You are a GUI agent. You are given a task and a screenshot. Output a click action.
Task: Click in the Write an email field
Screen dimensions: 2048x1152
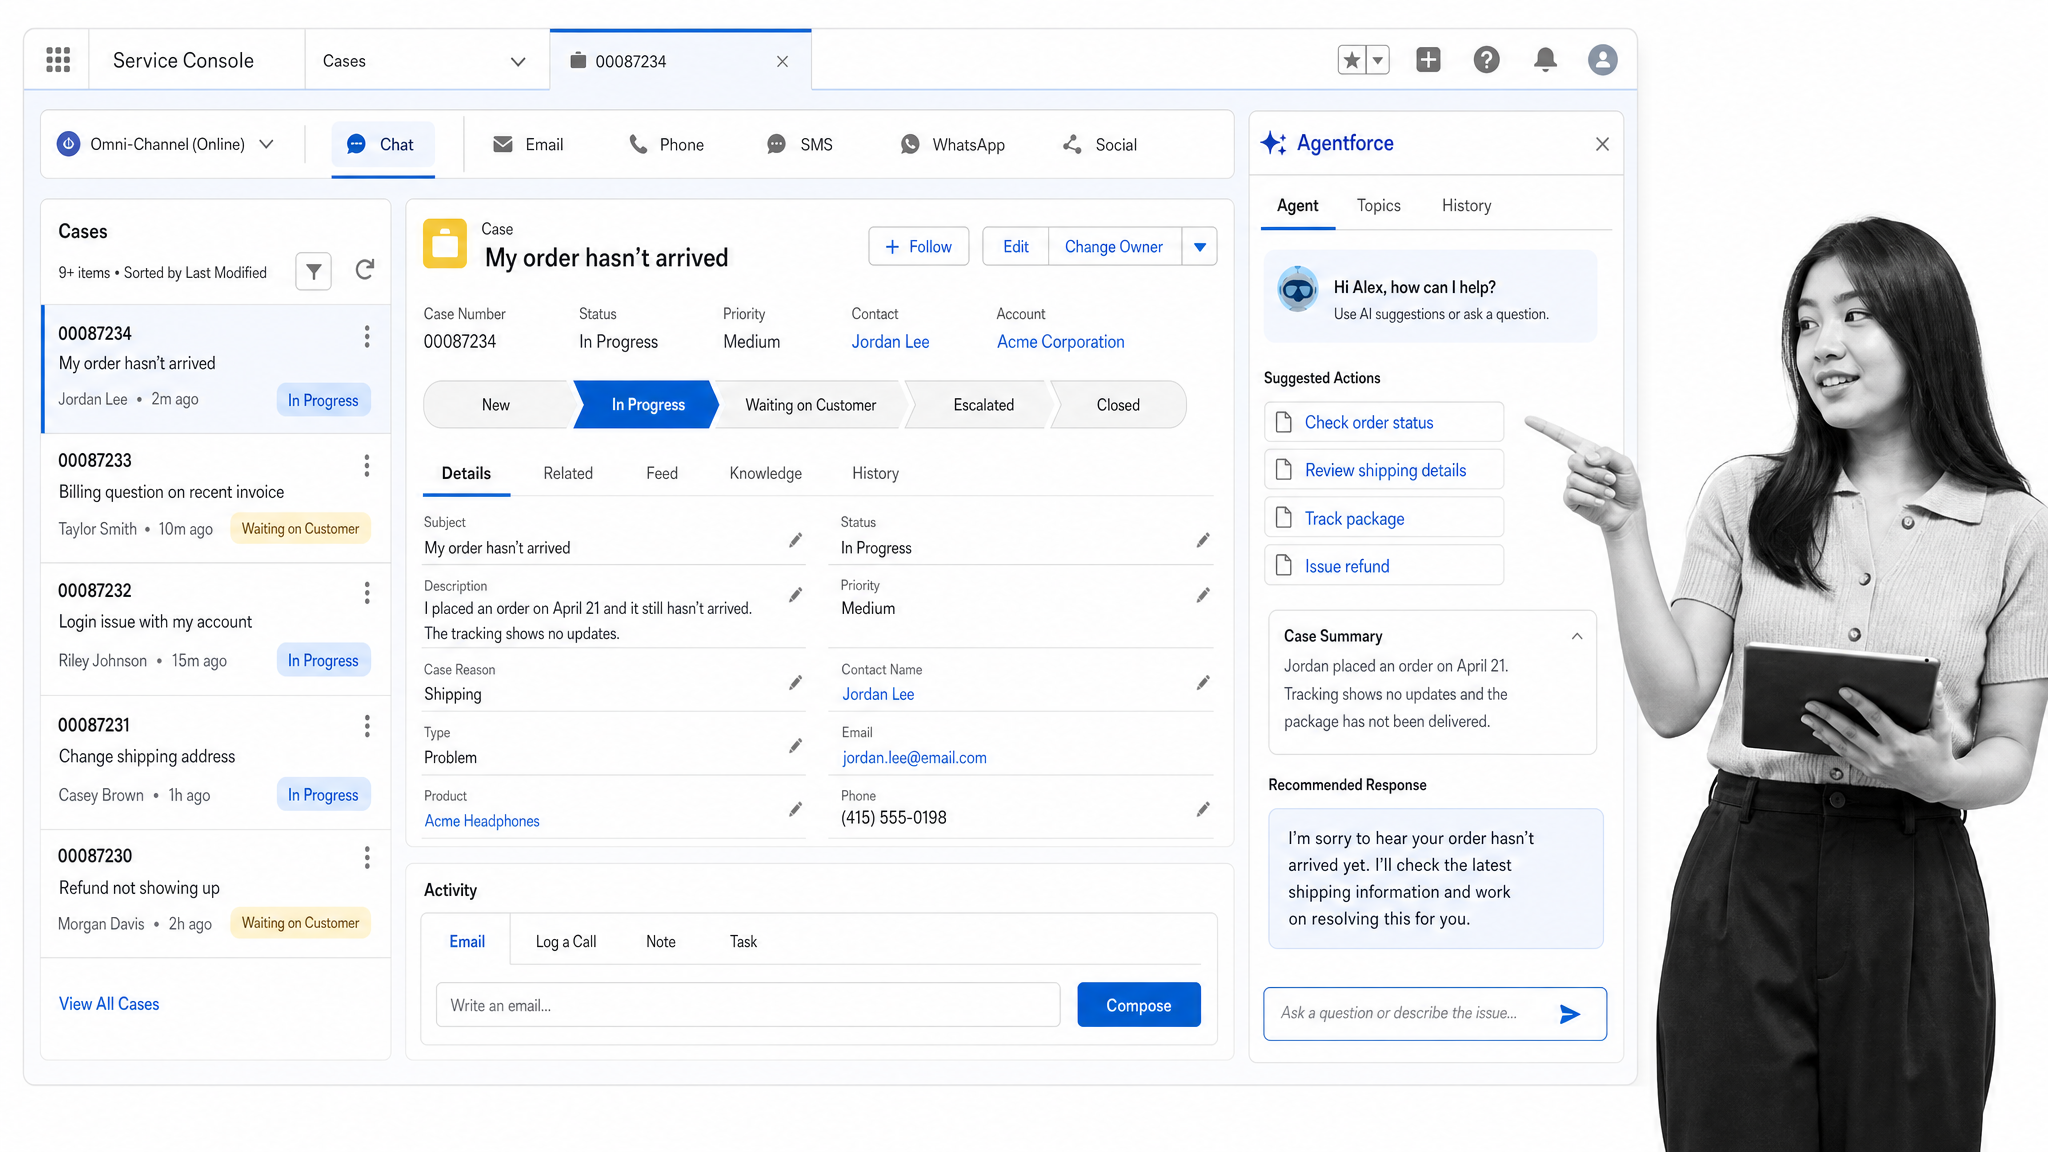tap(748, 1005)
